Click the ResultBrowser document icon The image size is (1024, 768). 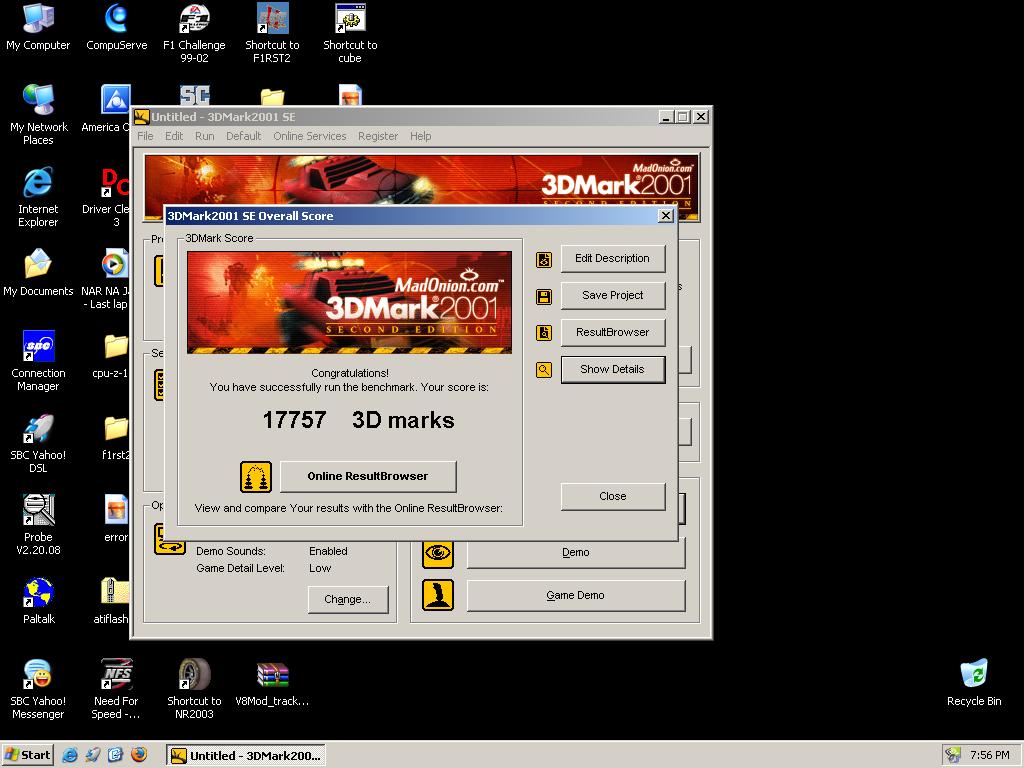[544, 333]
